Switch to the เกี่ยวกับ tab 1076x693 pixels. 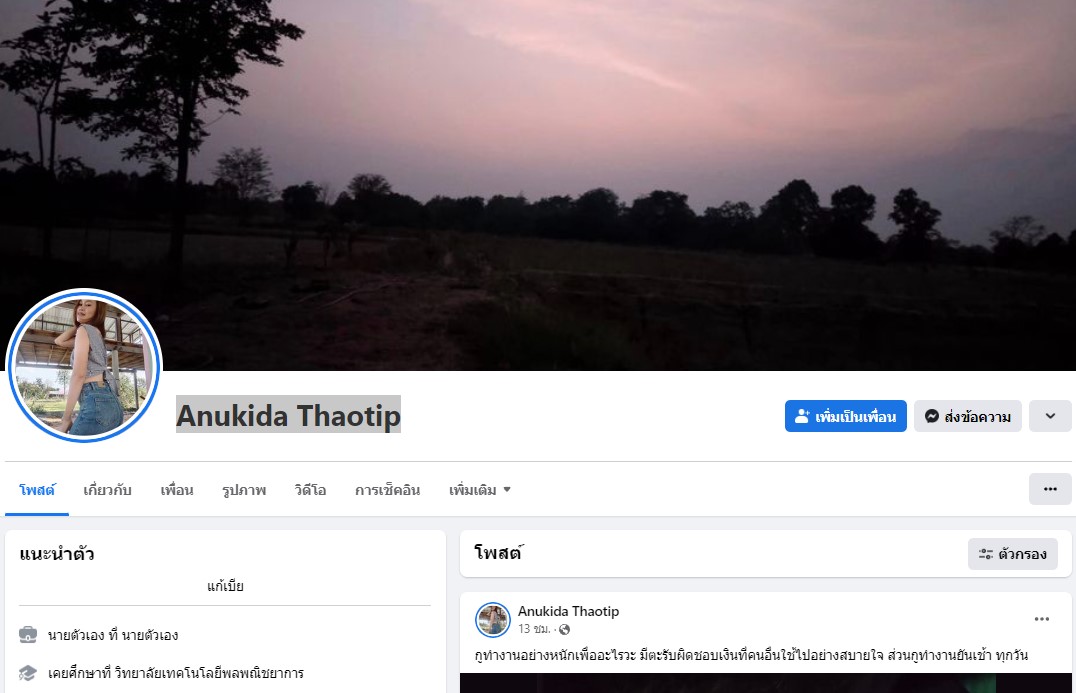(107, 490)
